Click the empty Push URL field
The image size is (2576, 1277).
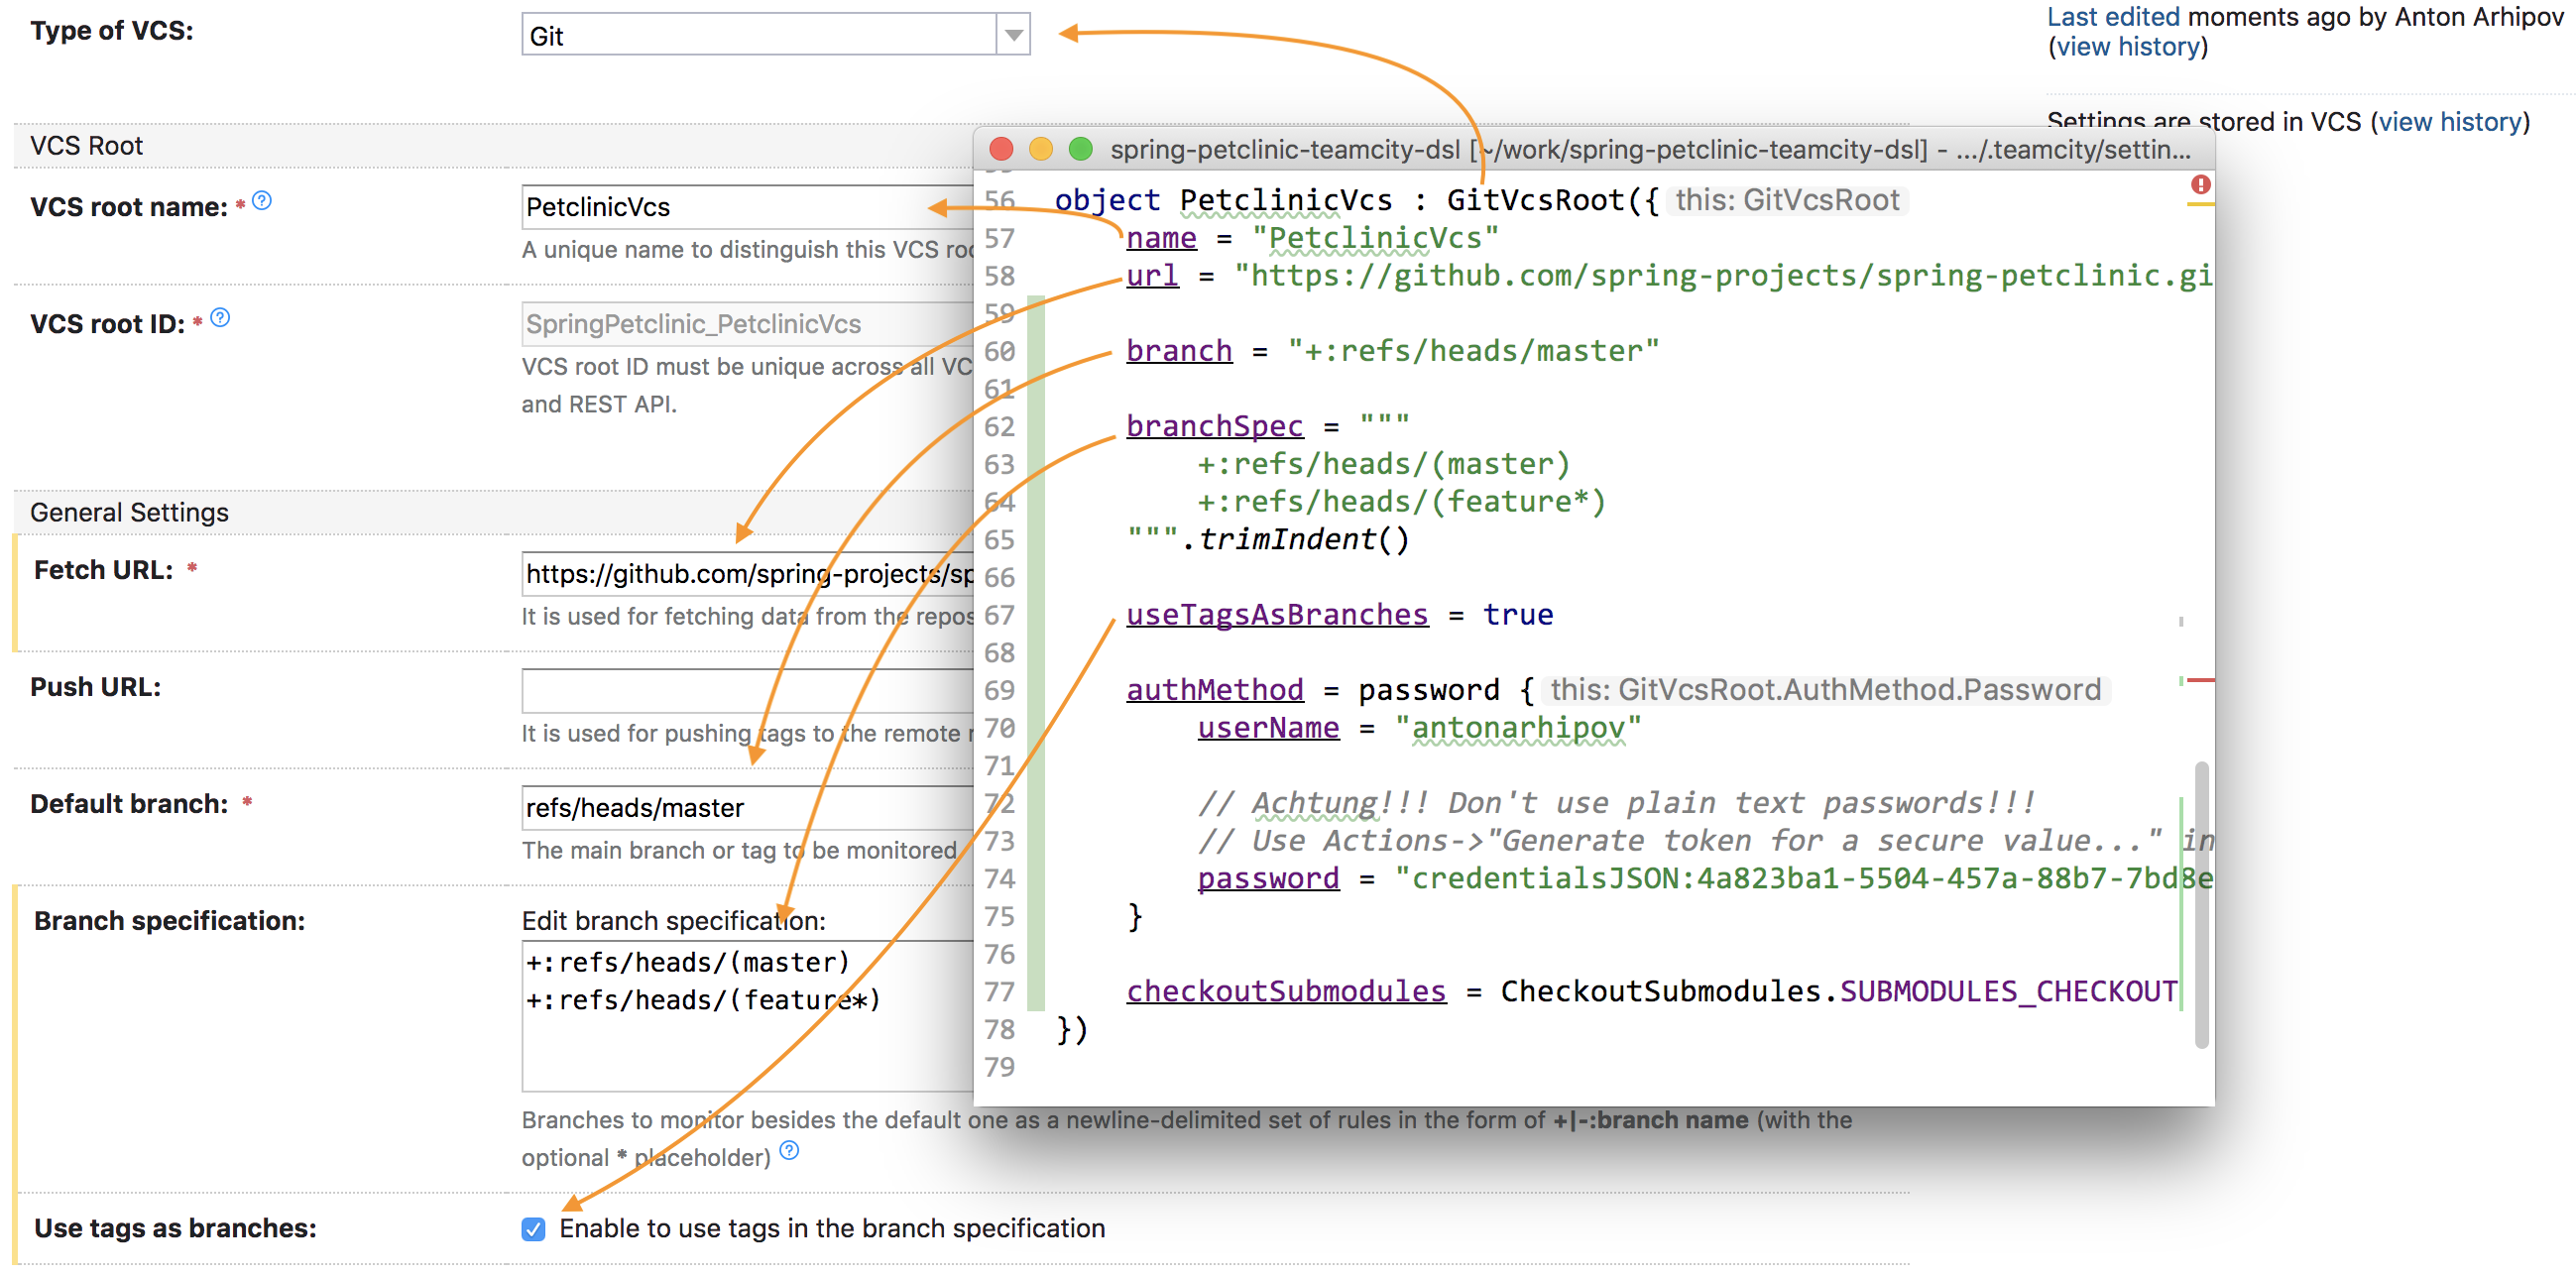pos(747,690)
